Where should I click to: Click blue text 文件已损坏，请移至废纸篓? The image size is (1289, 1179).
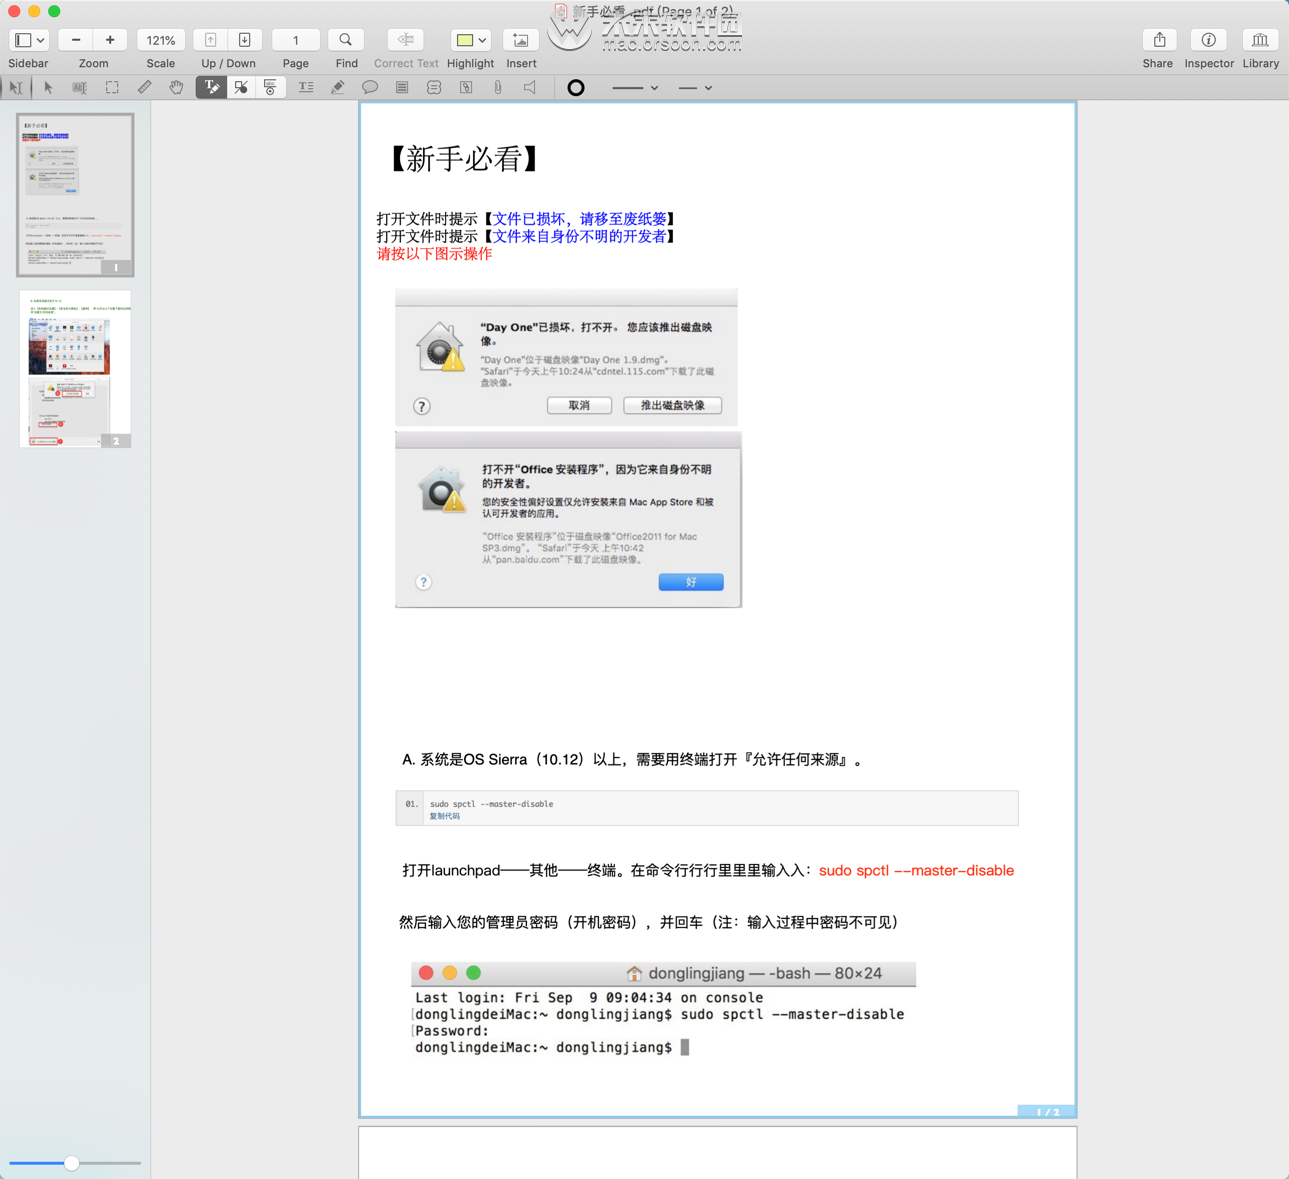point(580,219)
